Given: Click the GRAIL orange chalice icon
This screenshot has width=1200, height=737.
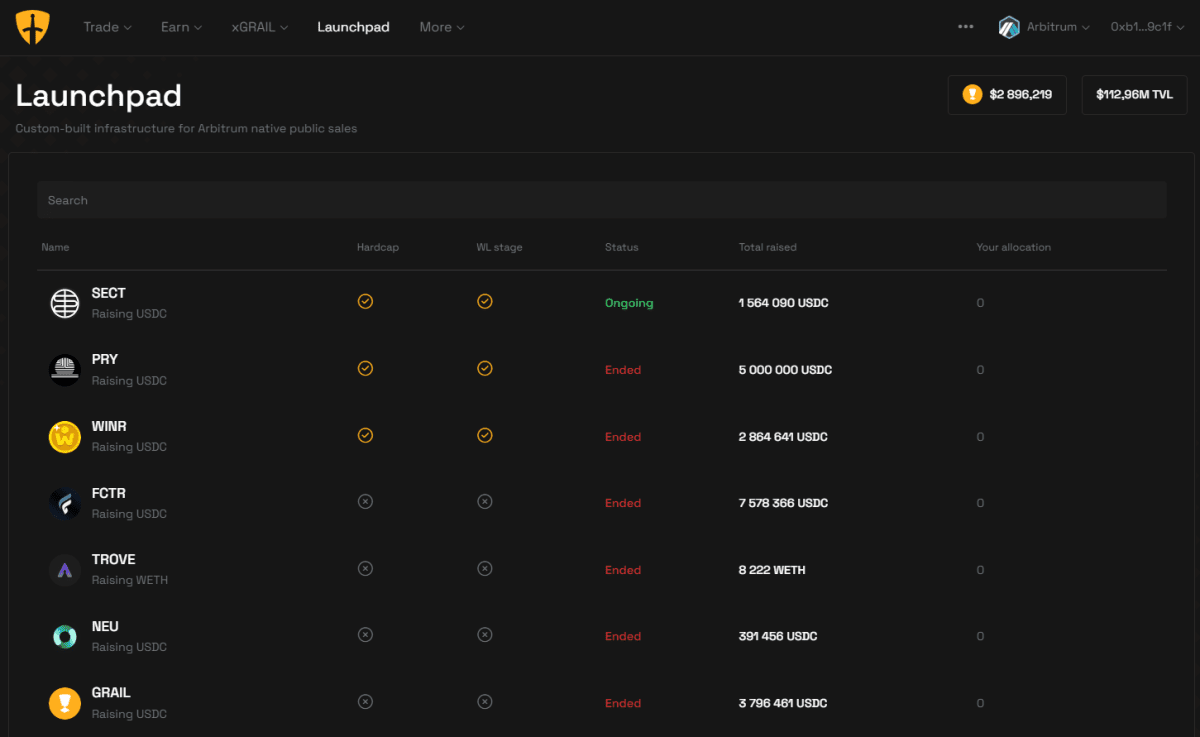Looking at the screenshot, I should (65, 703).
